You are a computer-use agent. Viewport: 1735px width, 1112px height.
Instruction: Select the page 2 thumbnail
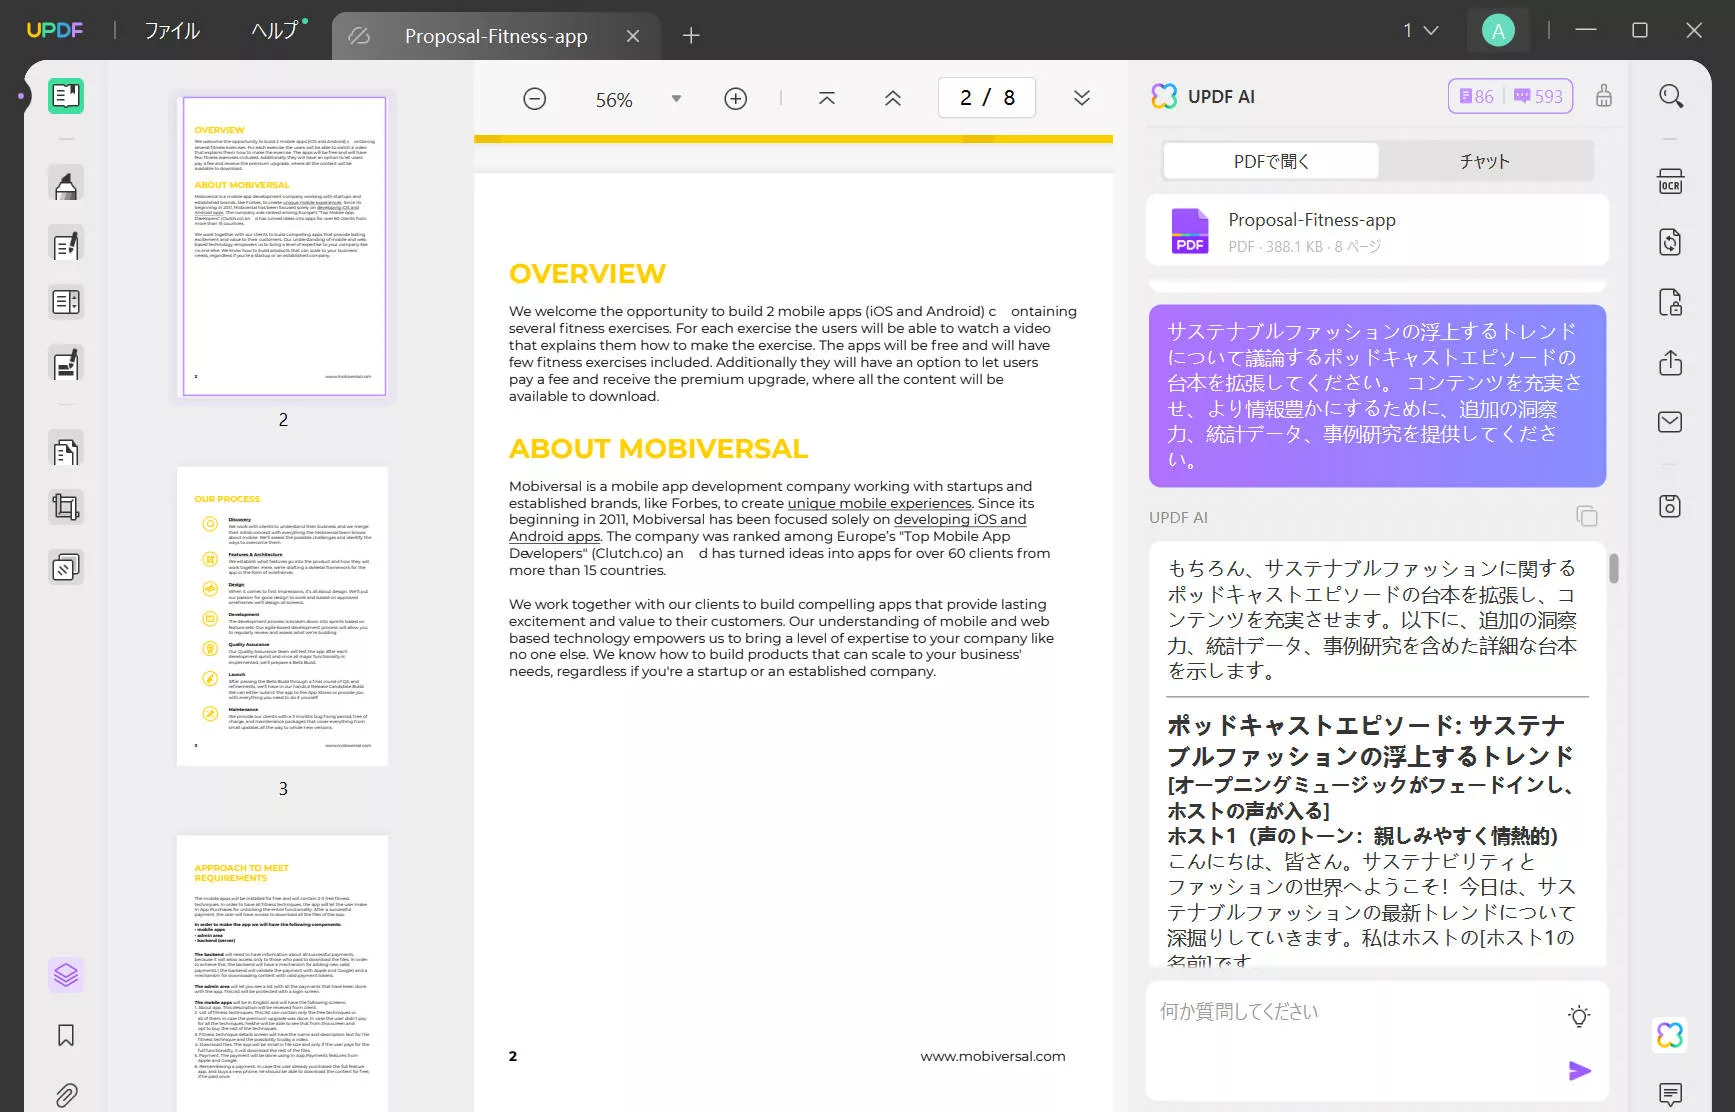[x=284, y=246]
